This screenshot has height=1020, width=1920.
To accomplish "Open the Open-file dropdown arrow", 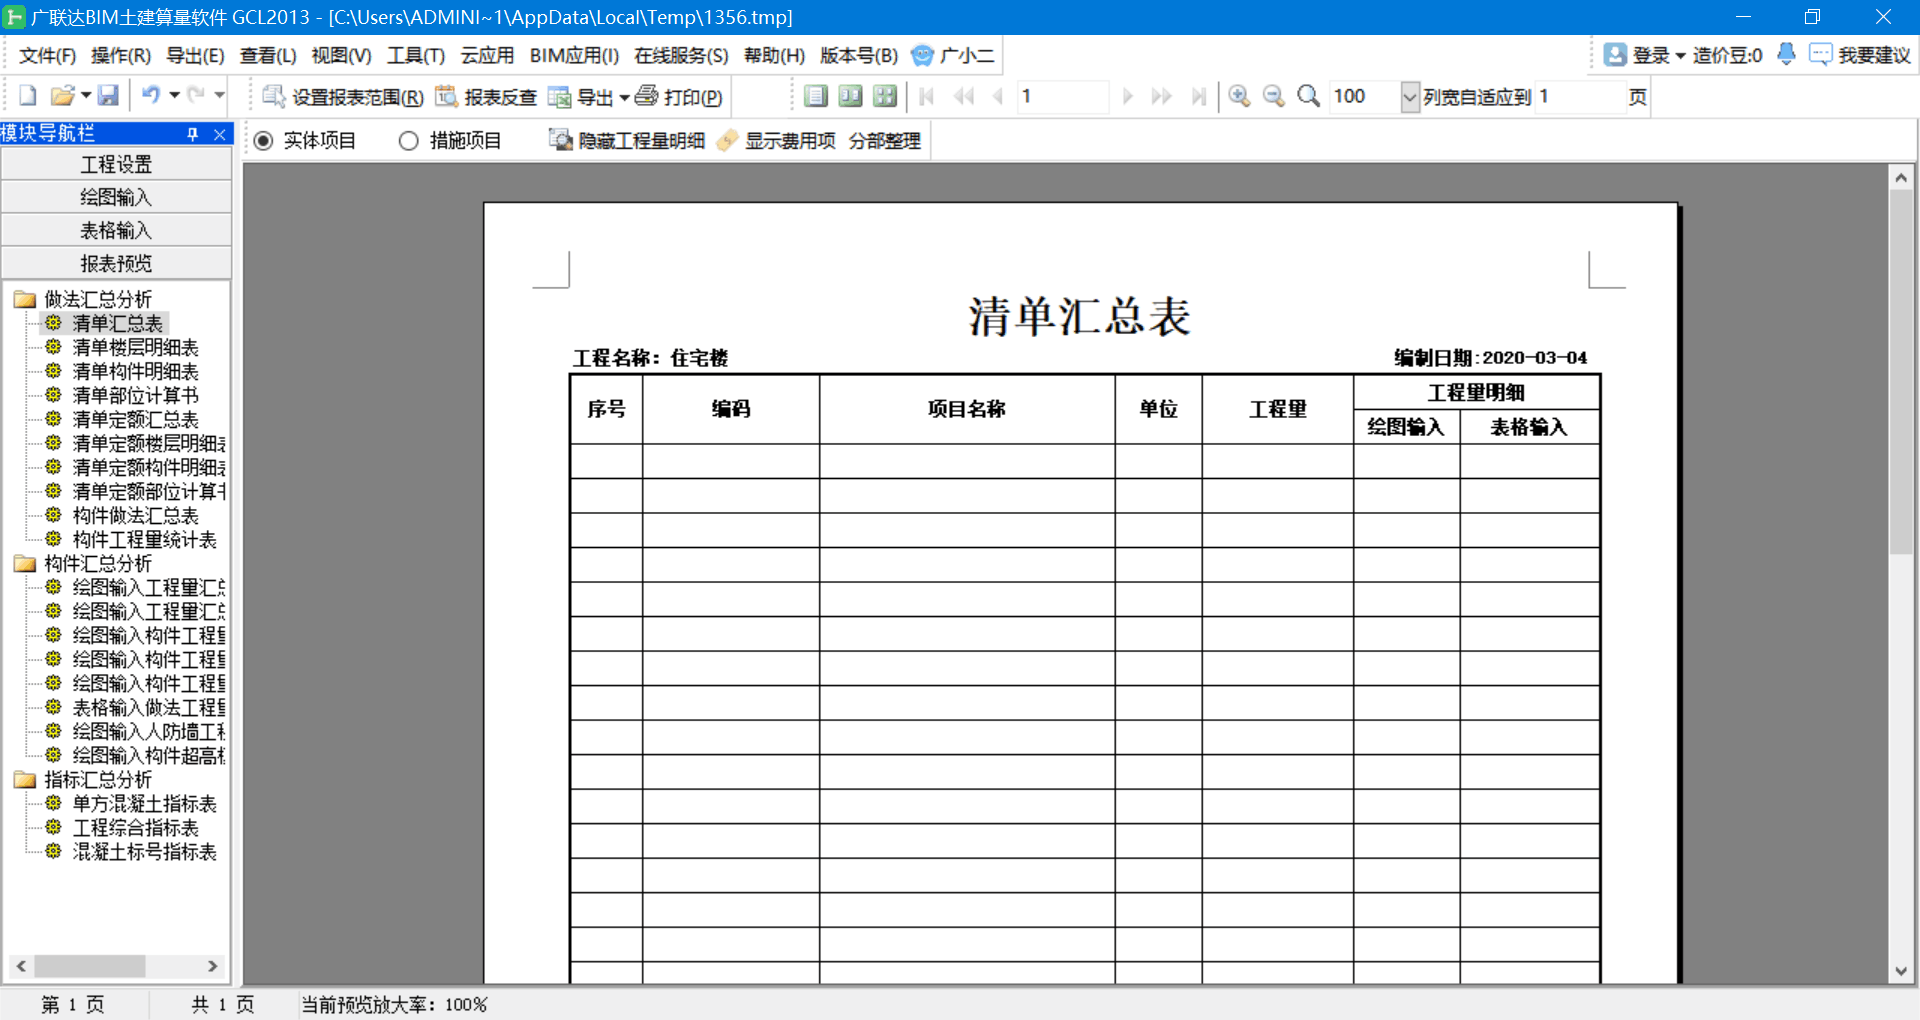I will tap(86, 96).
